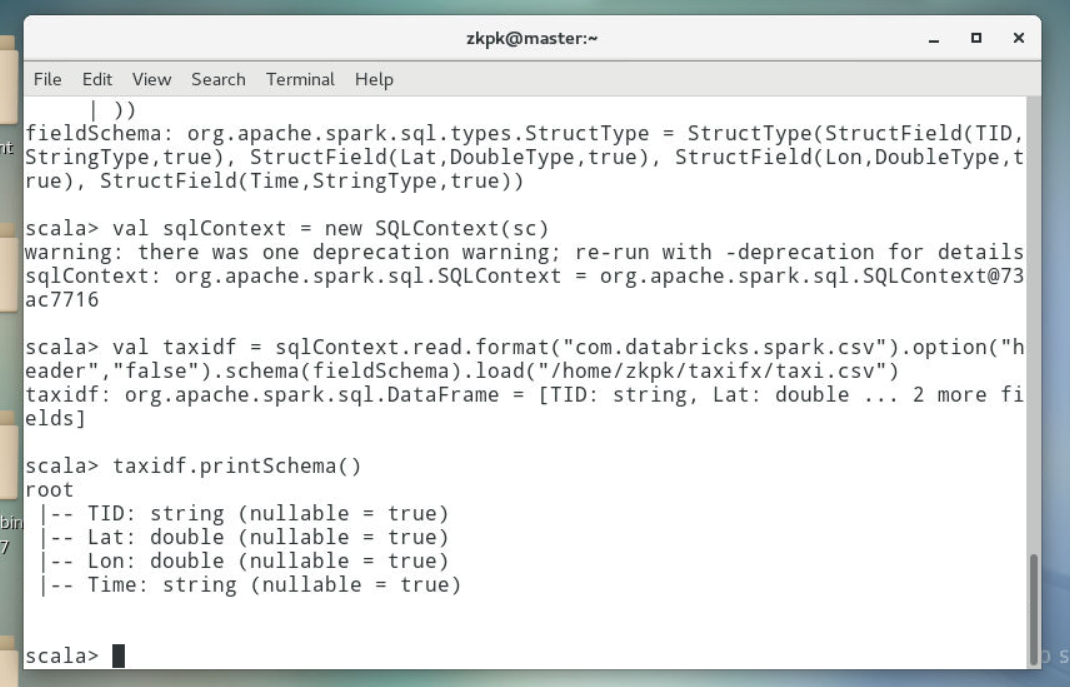This screenshot has width=1070, height=687.
Task: Click the taxidf.printSchema() command text
Action: (x=237, y=466)
